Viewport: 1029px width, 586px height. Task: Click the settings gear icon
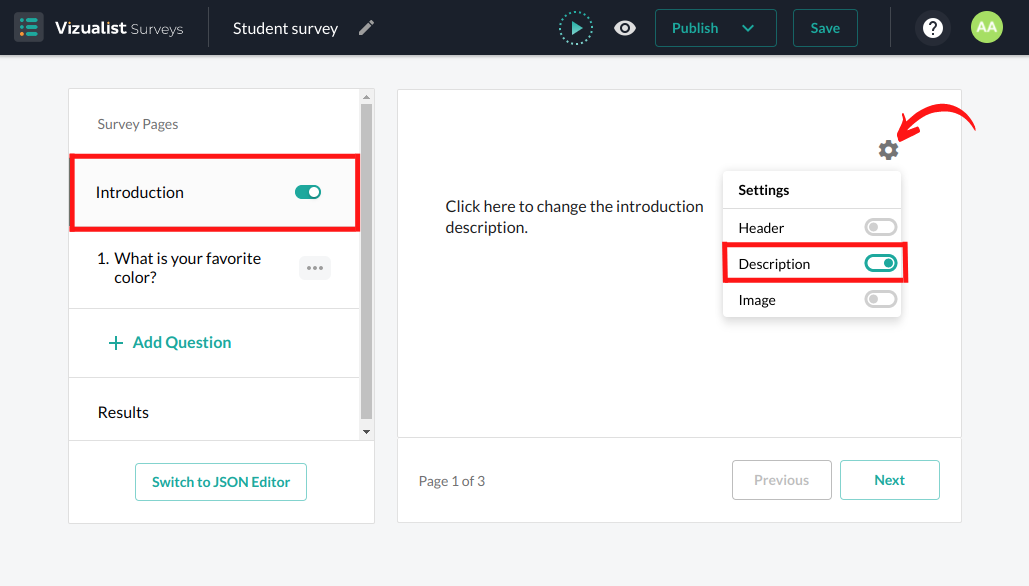(888, 150)
